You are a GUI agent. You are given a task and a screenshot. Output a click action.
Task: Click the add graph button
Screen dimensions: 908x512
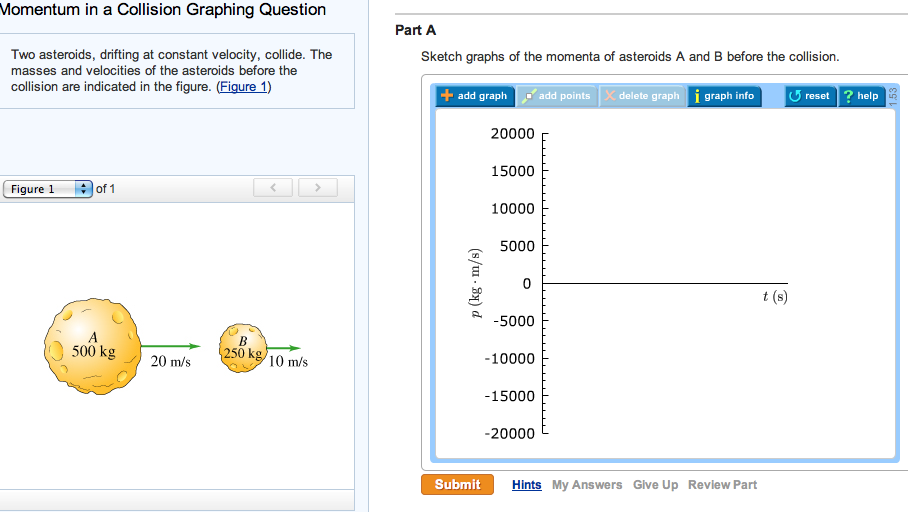tap(475, 96)
